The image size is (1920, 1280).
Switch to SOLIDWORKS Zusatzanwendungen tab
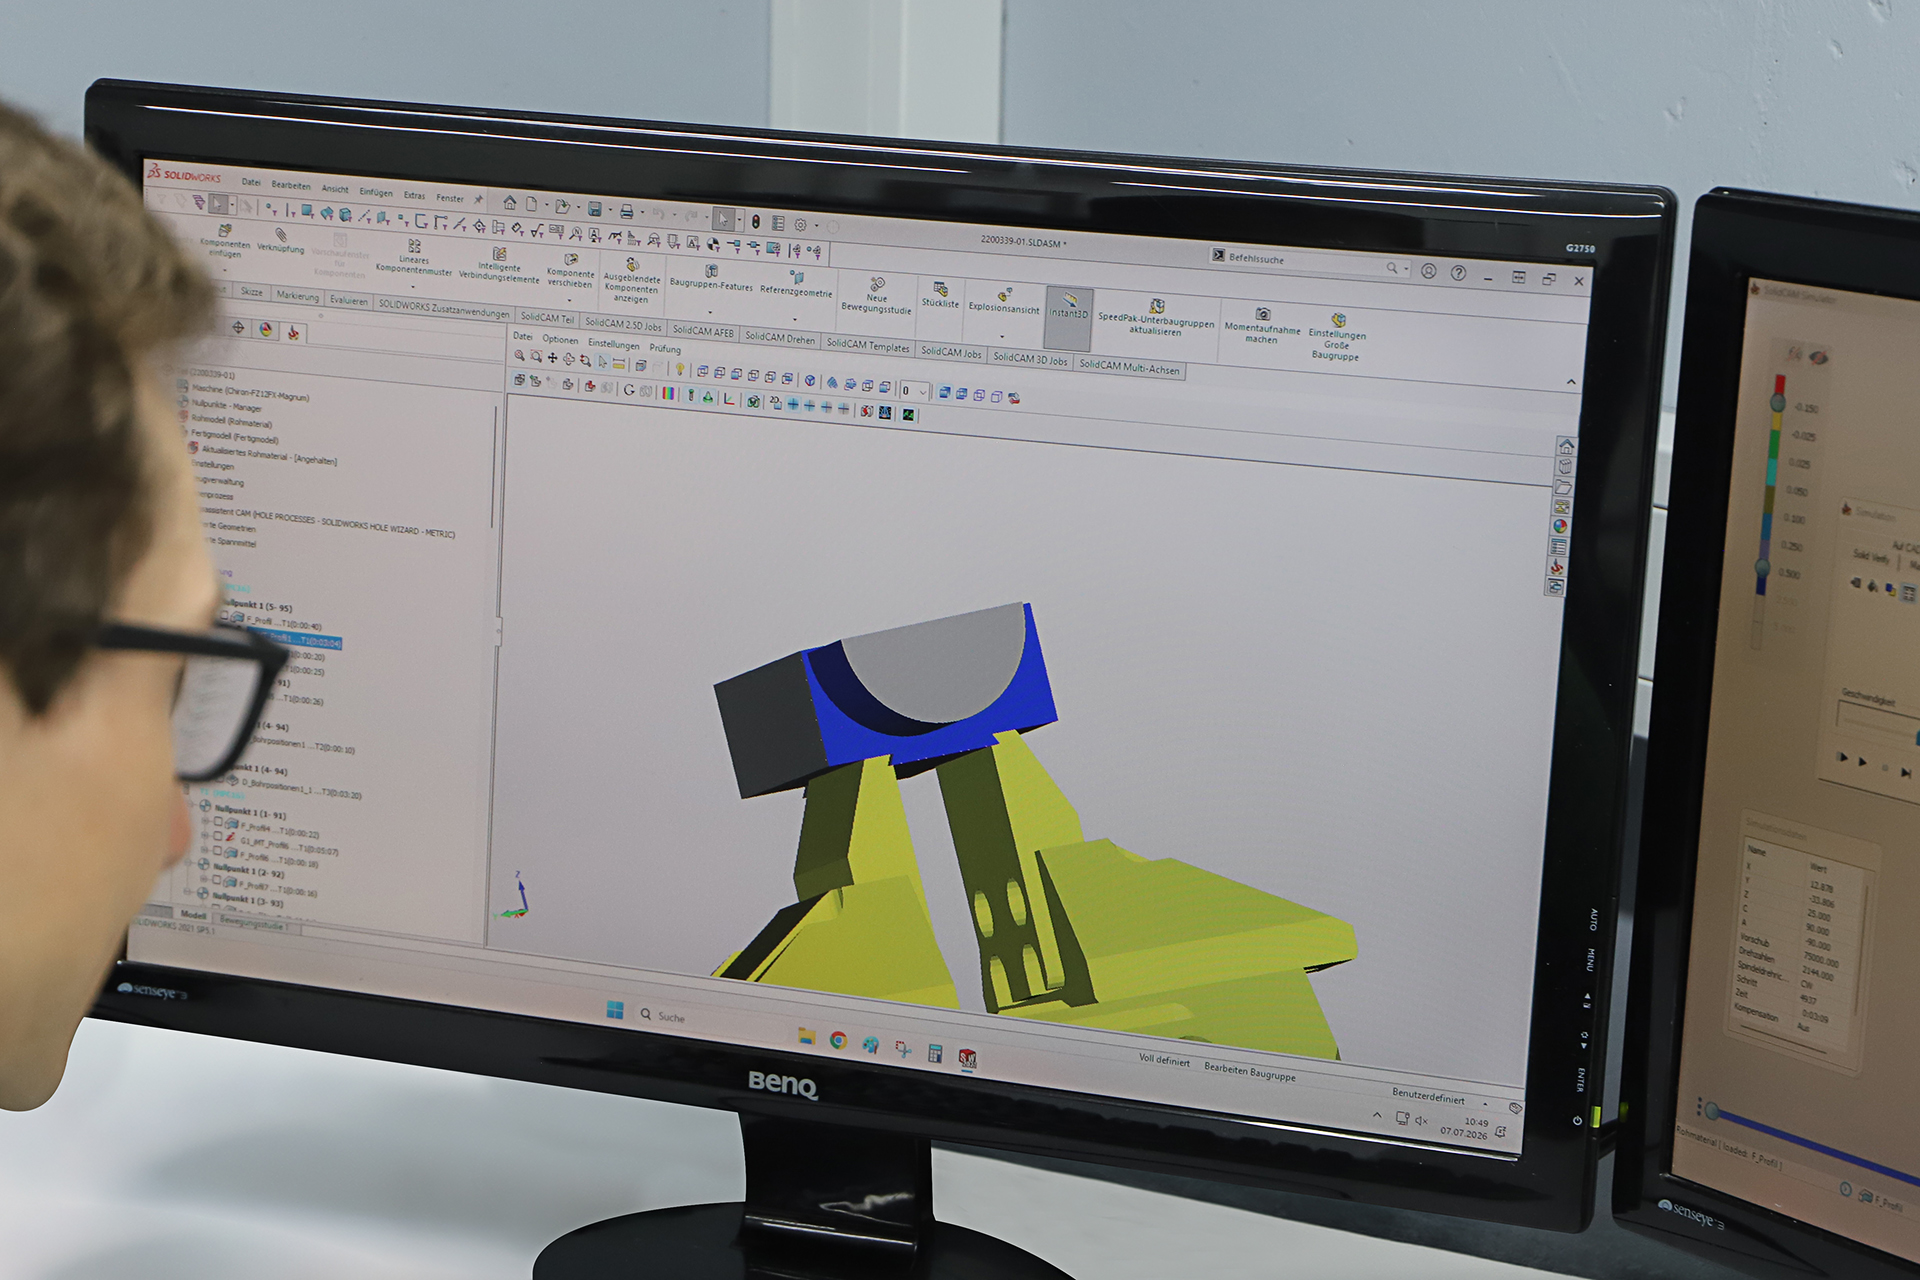(x=444, y=308)
